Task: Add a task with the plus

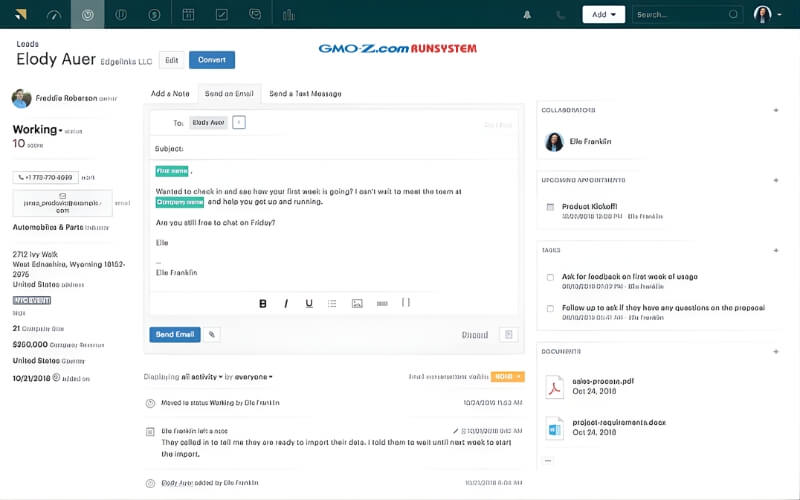Action: point(776,251)
